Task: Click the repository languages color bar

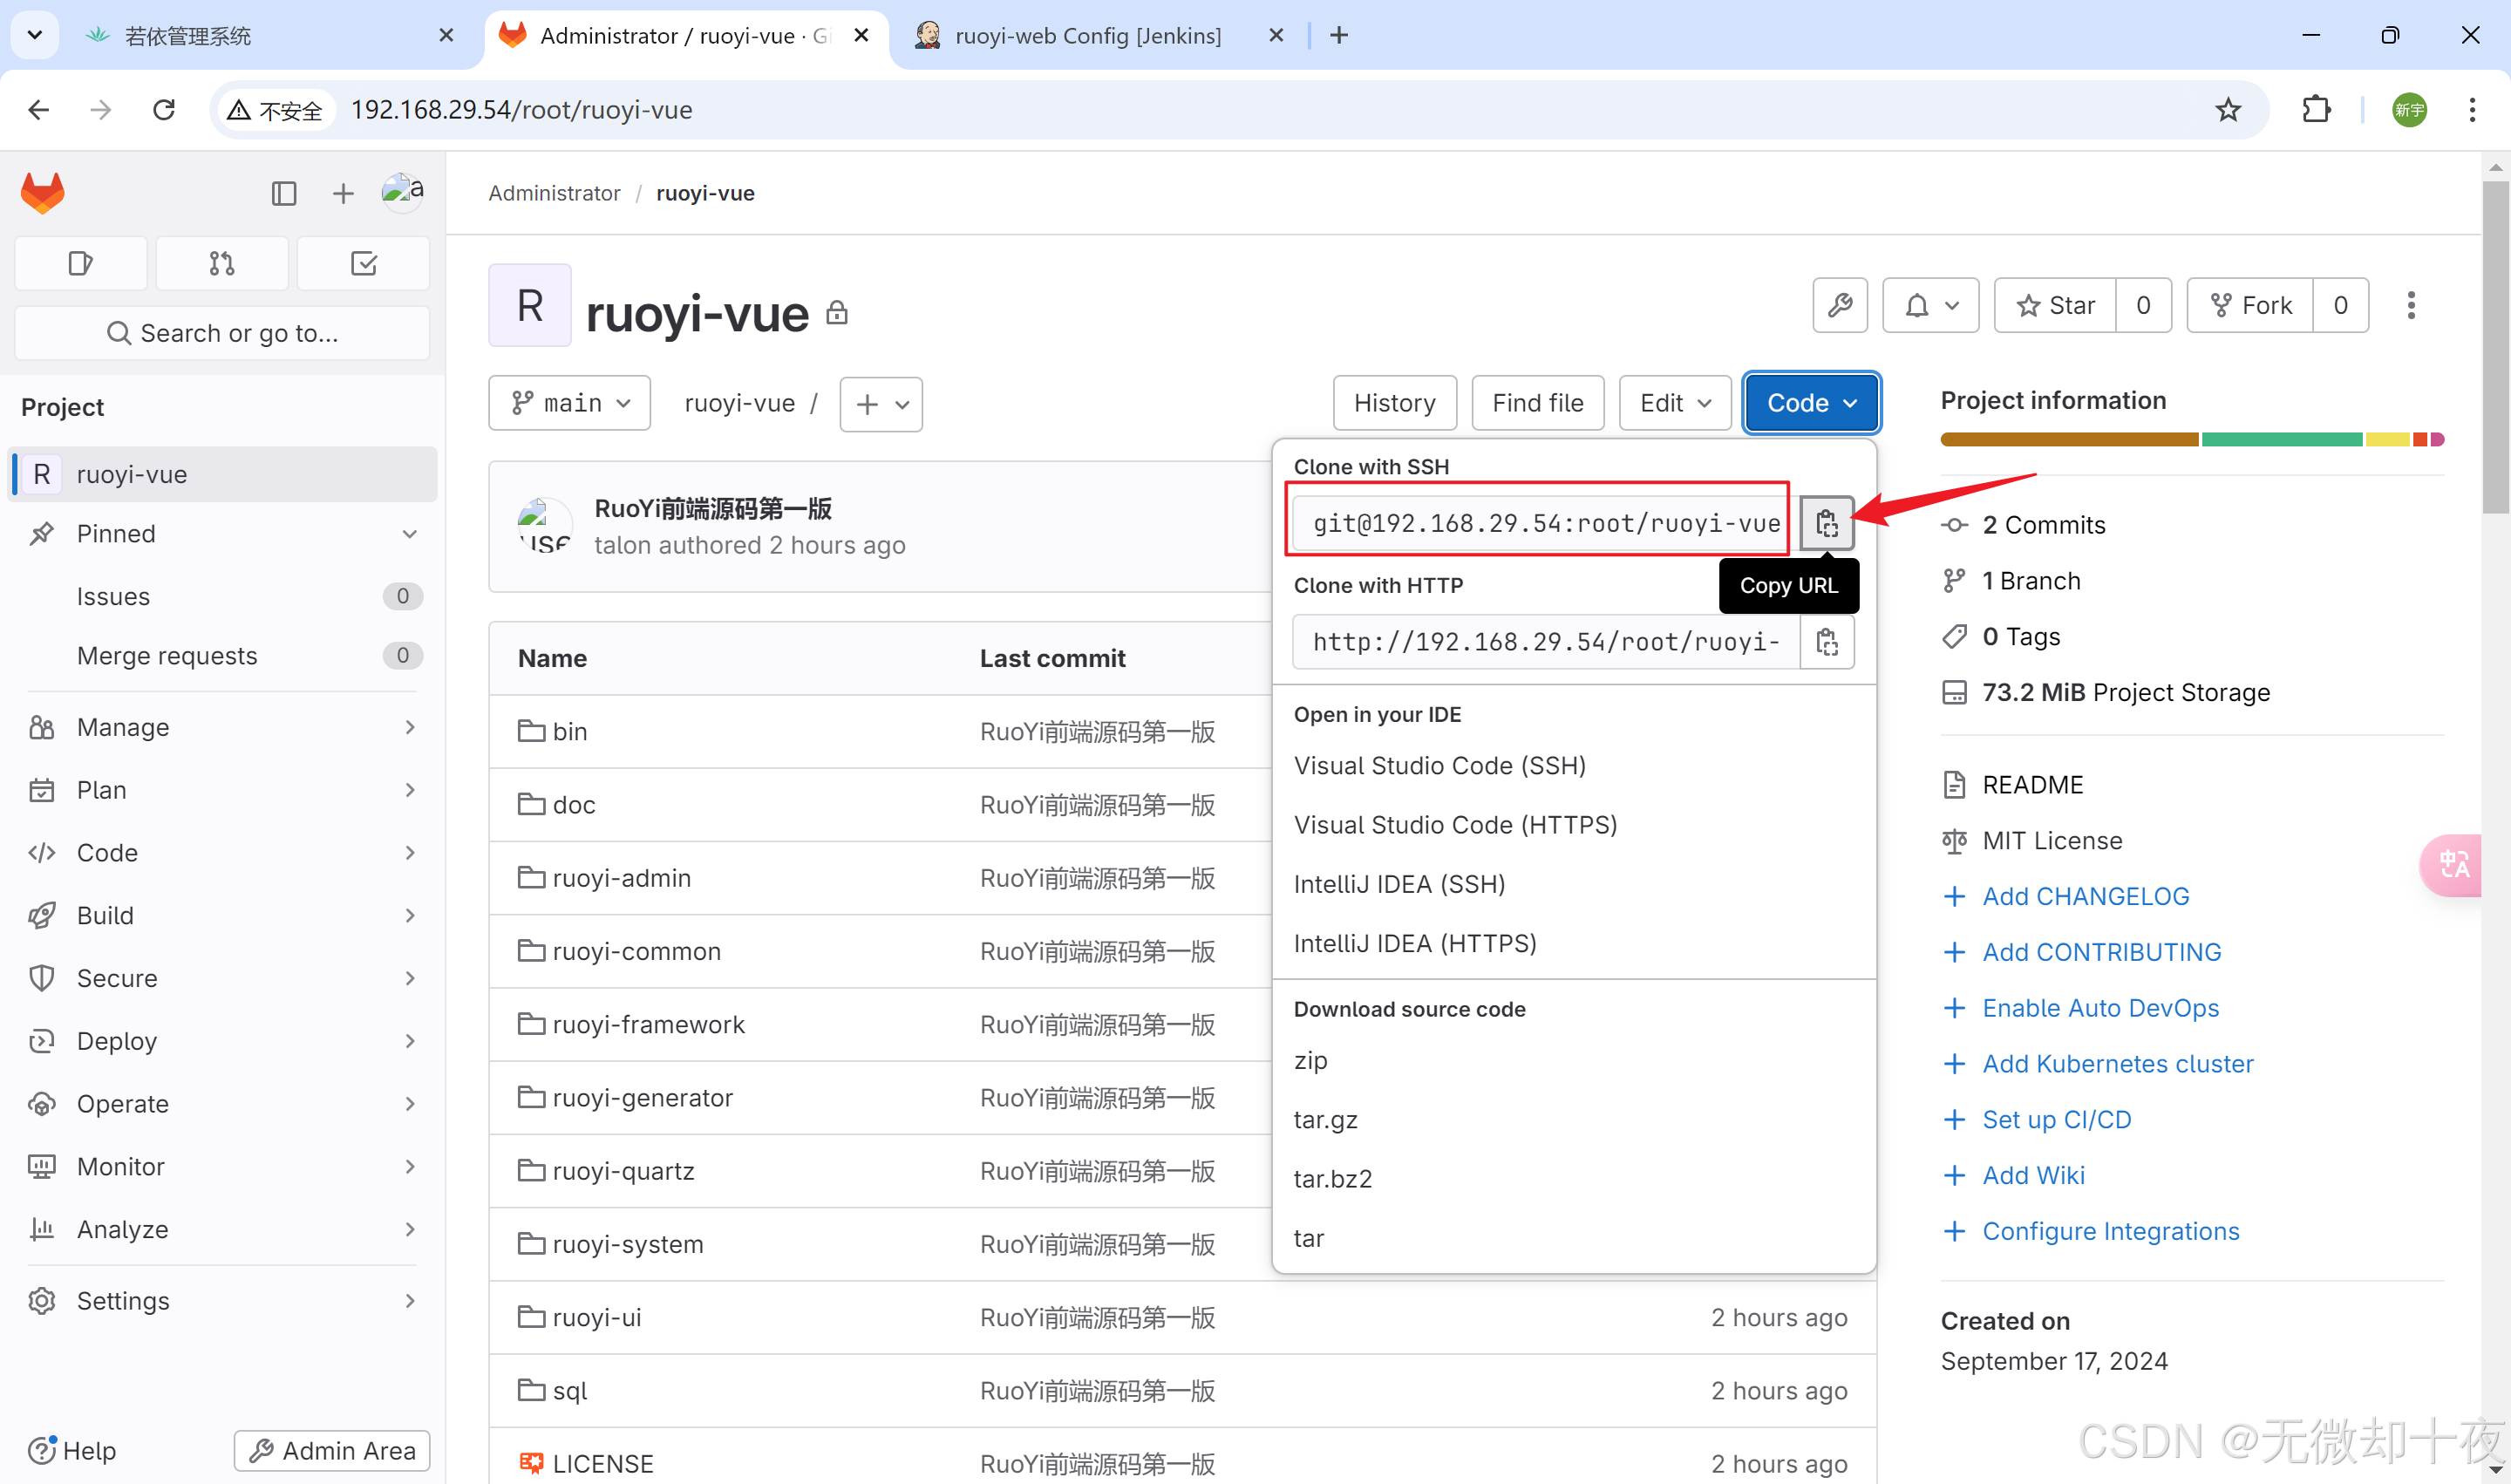Action: [2191, 439]
